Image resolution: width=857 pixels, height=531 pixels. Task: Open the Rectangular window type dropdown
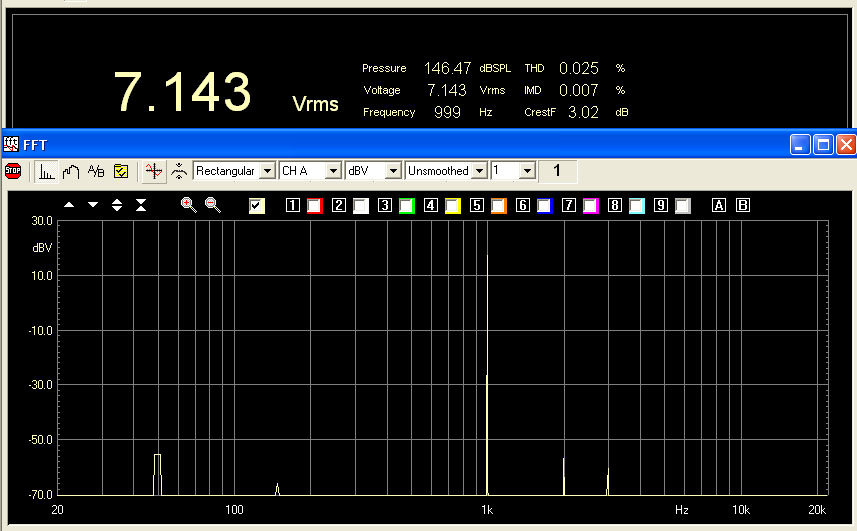[x=266, y=171]
